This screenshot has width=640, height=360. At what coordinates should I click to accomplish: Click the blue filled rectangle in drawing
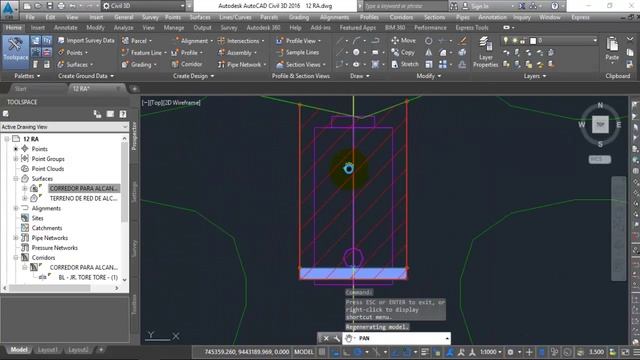click(x=353, y=273)
